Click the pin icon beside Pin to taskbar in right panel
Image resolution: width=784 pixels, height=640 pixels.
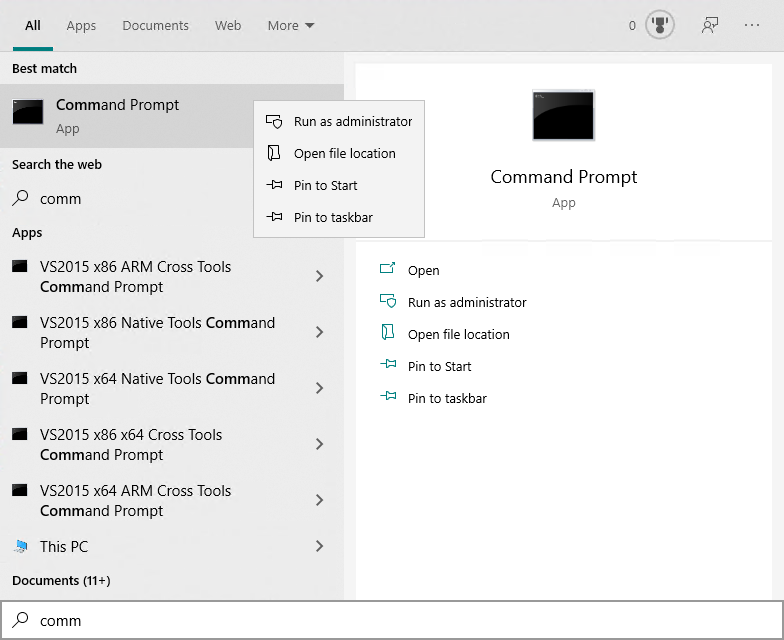[388, 398]
